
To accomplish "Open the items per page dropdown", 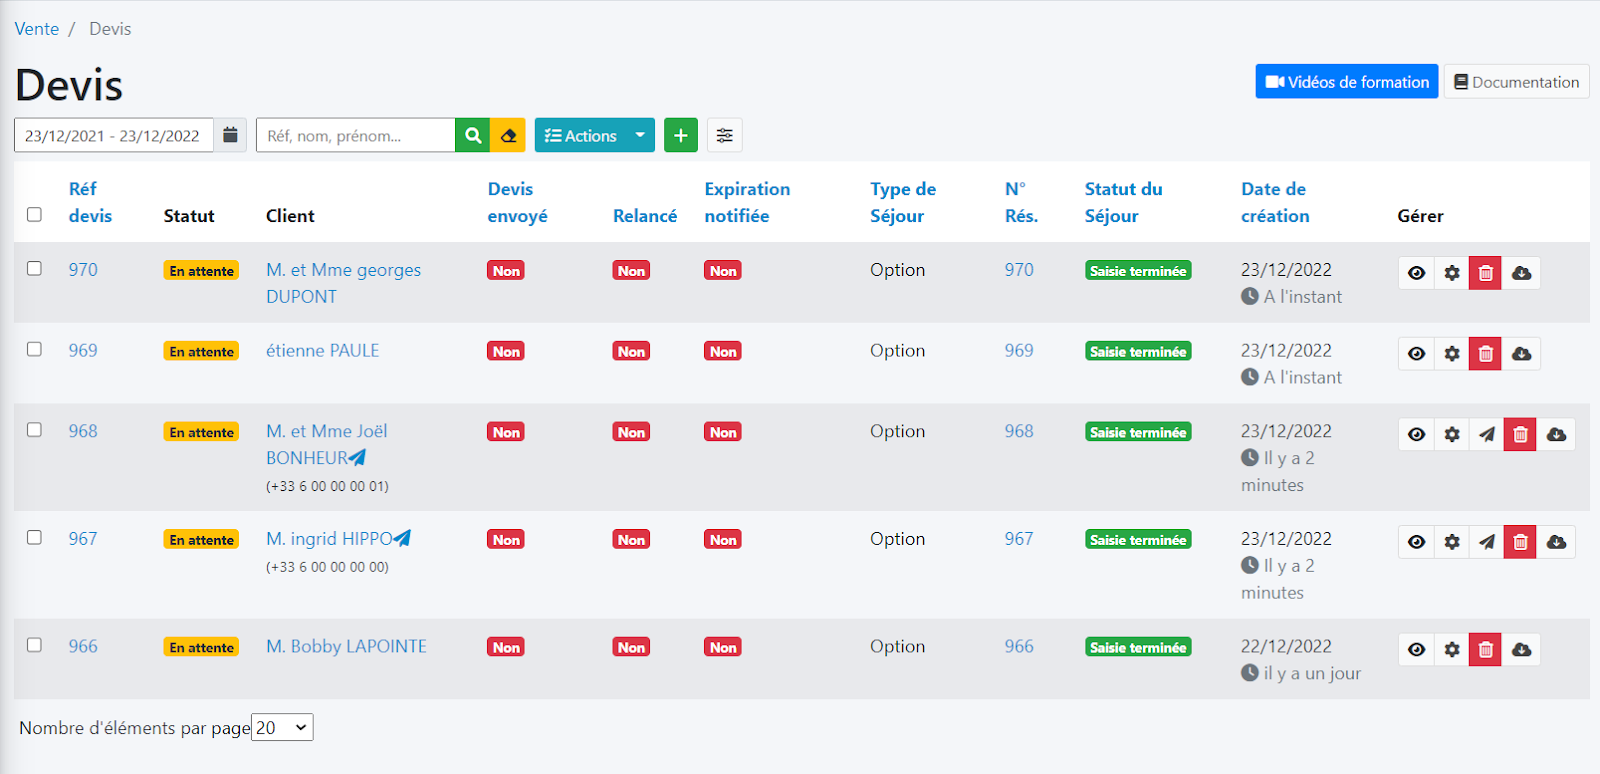I will click(282, 728).
